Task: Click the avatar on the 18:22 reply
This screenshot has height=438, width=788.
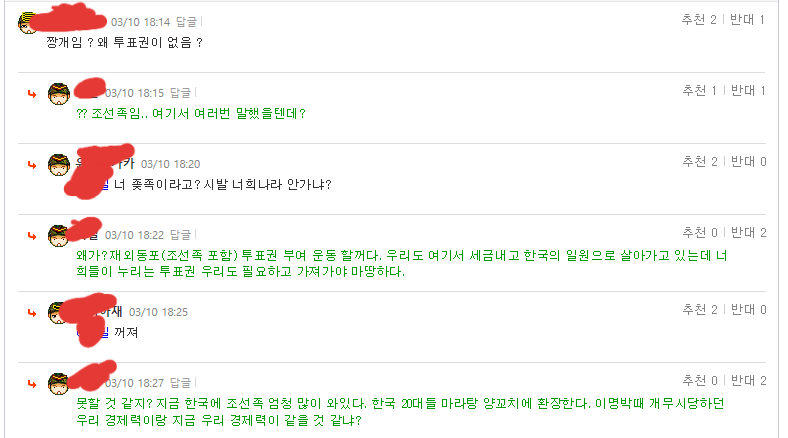Action: (58, 234)
